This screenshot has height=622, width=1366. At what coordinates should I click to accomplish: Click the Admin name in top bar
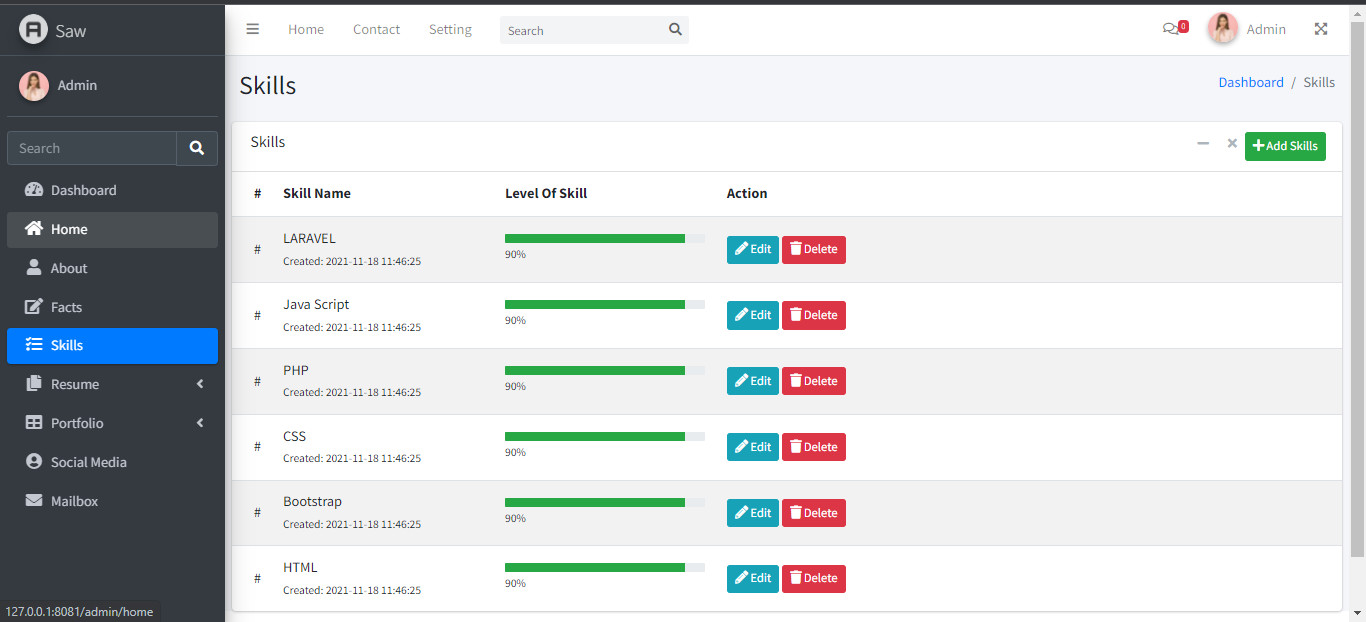coord(1266,29)
